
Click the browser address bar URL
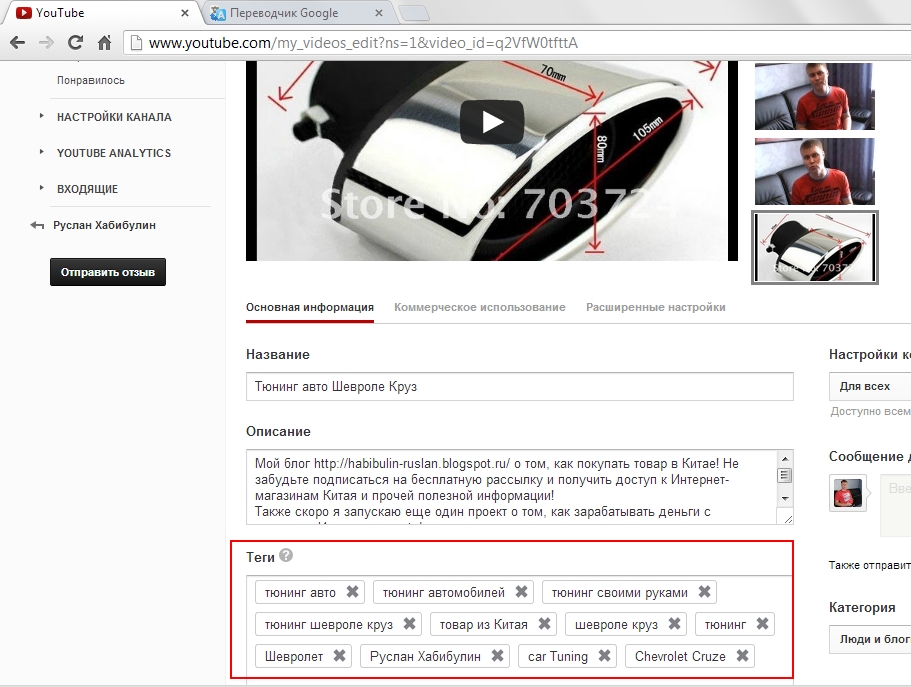tap(363, 43)
